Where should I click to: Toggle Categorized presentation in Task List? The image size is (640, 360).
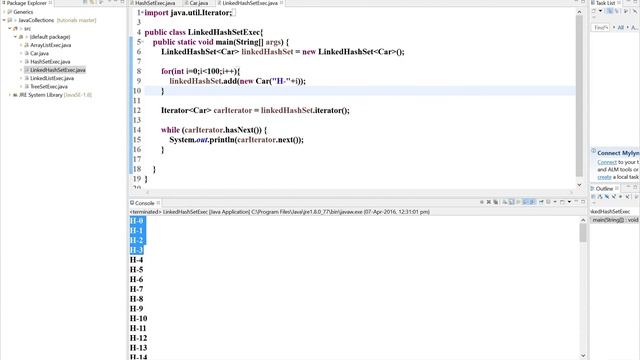pyautogui.click(x=610, y=11)
